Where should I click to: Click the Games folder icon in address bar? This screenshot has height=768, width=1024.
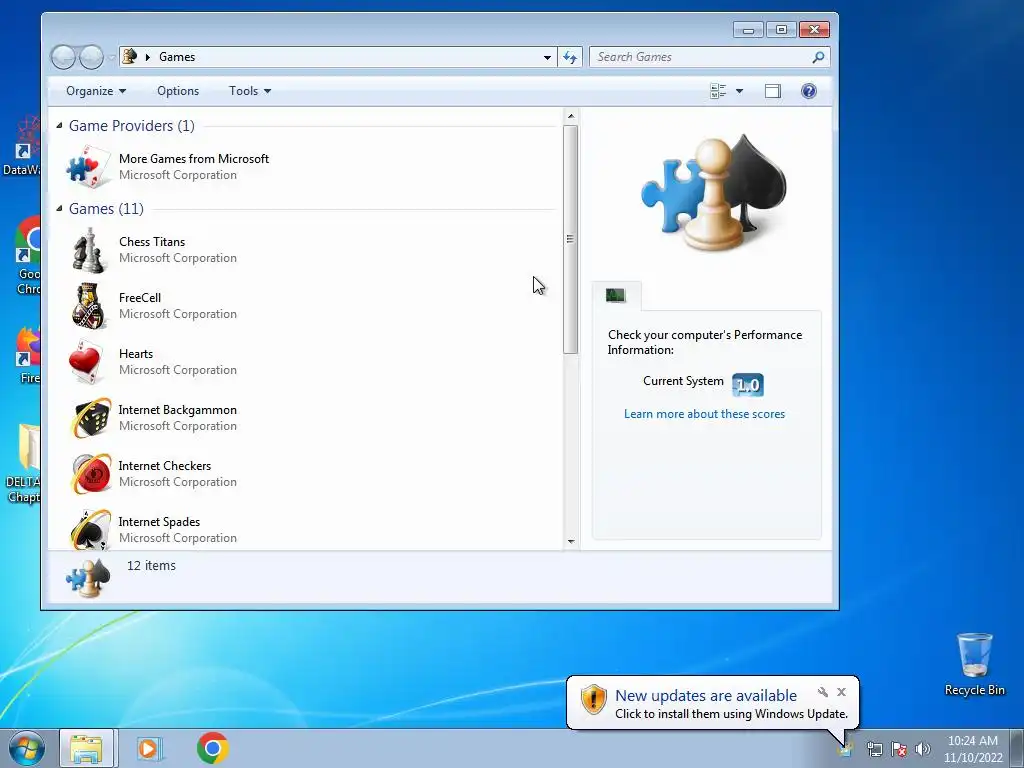[x=130, y=57]
